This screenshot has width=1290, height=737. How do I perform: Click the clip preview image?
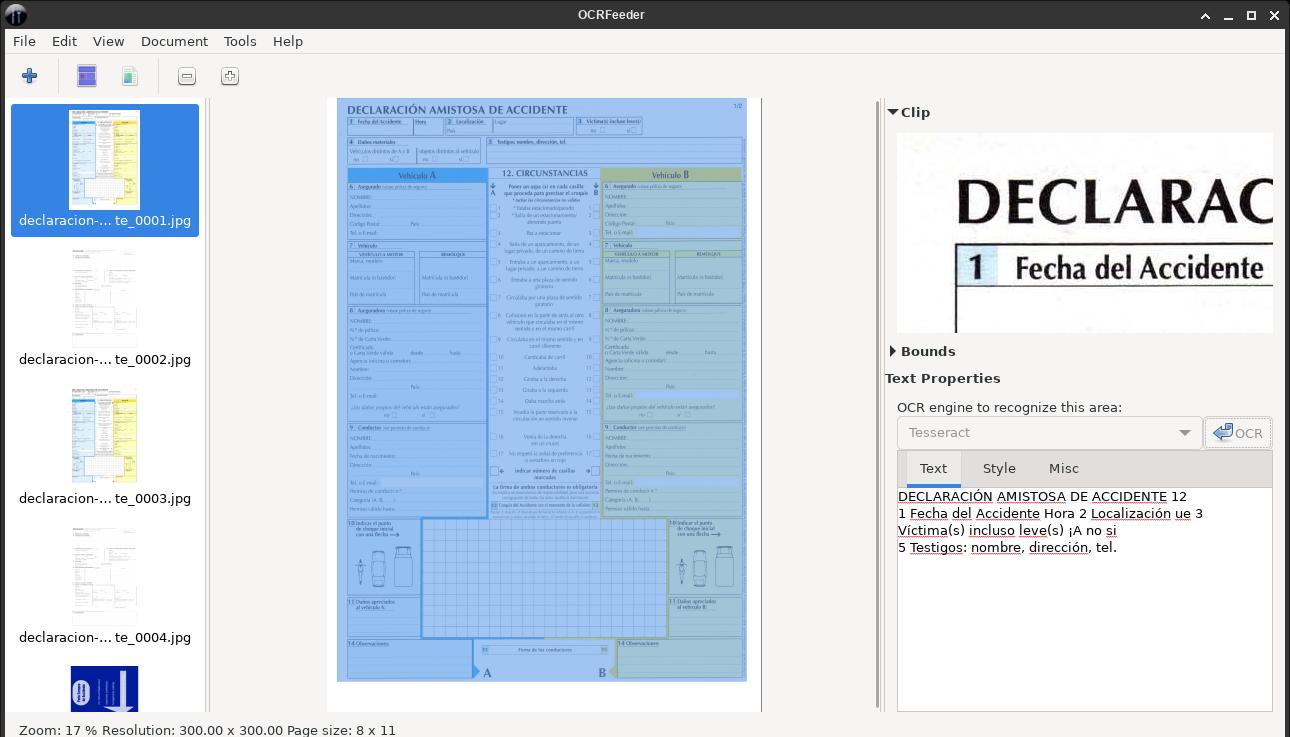[x=1085, y=232]
